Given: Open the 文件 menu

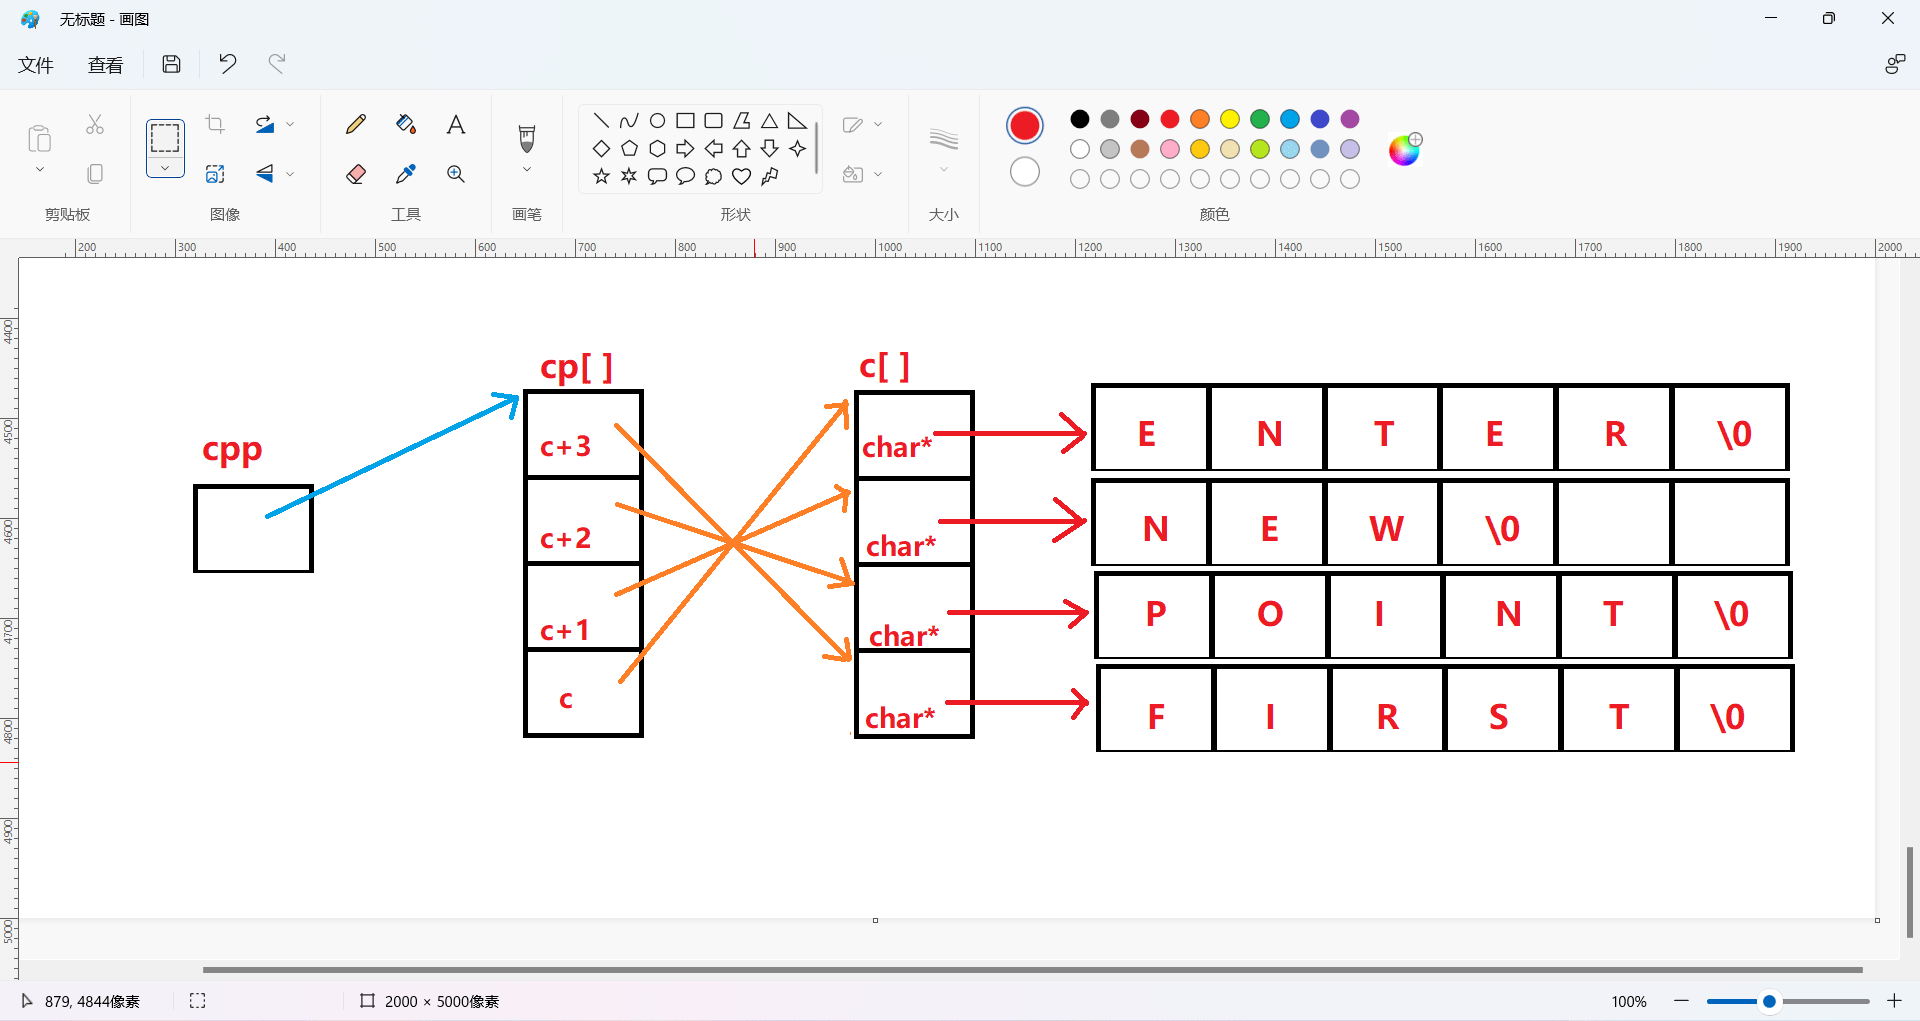Looking at the screenshot, I should (36, 65).
